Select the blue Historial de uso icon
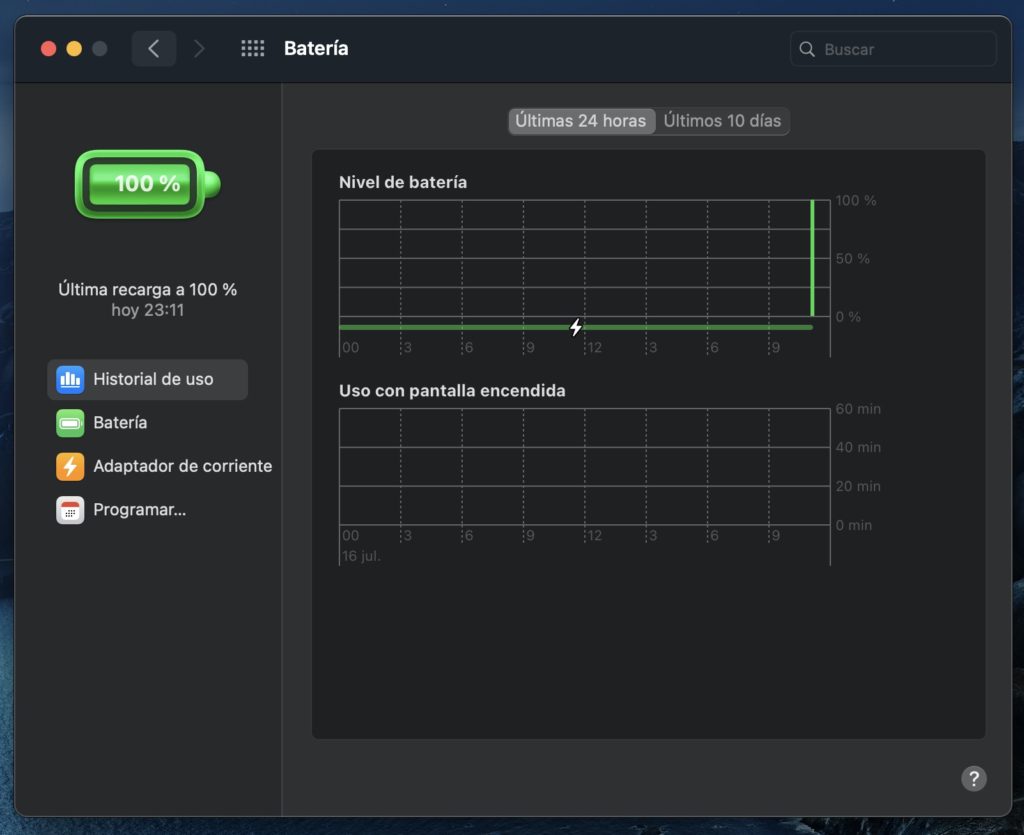 pos(70,379)
